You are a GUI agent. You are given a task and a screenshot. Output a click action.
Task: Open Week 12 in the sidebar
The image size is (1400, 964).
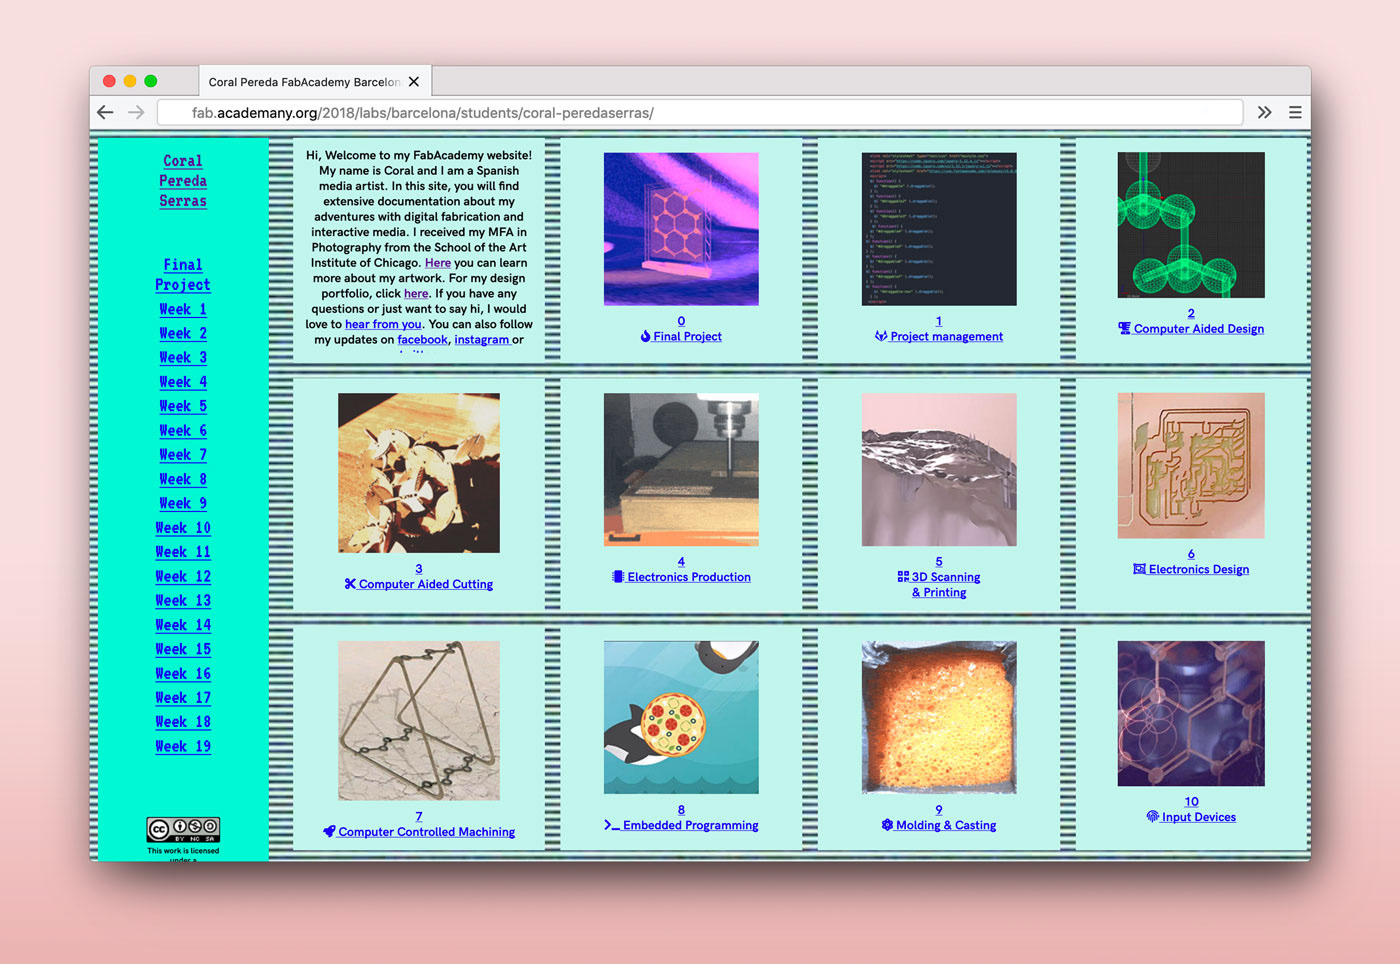click(x=183, y=576)
